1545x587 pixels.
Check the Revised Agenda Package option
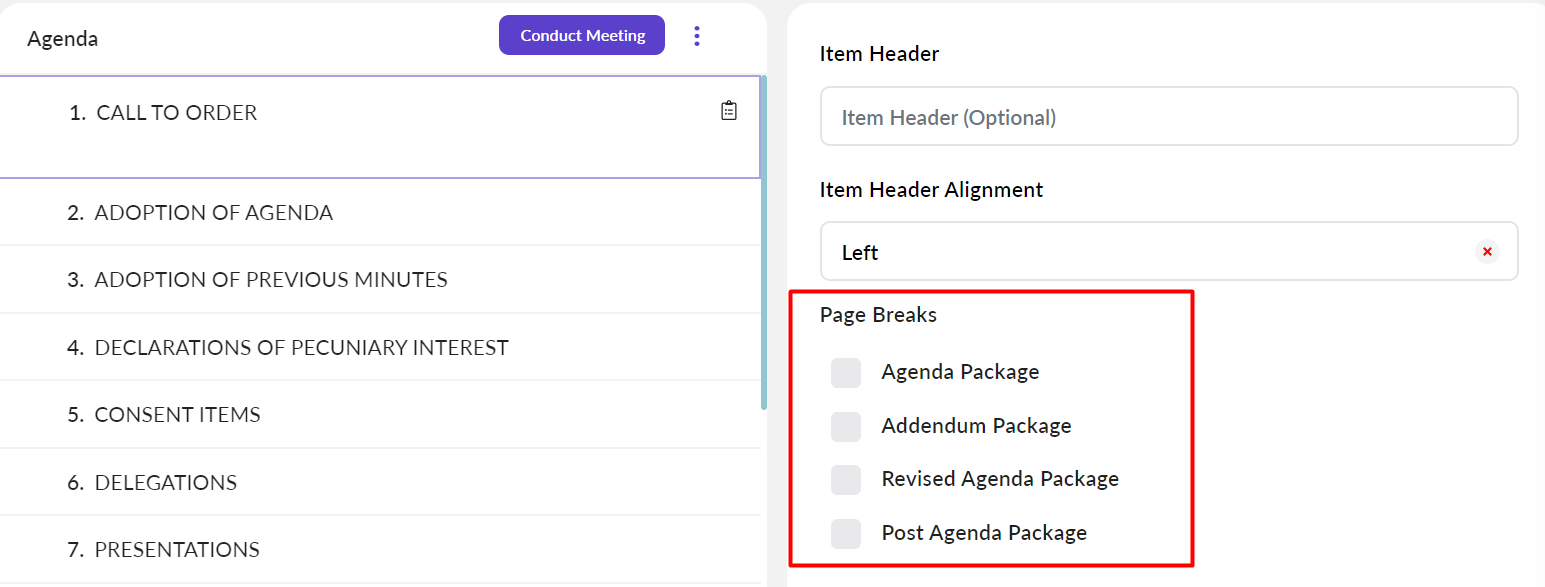tap(846, 479)
